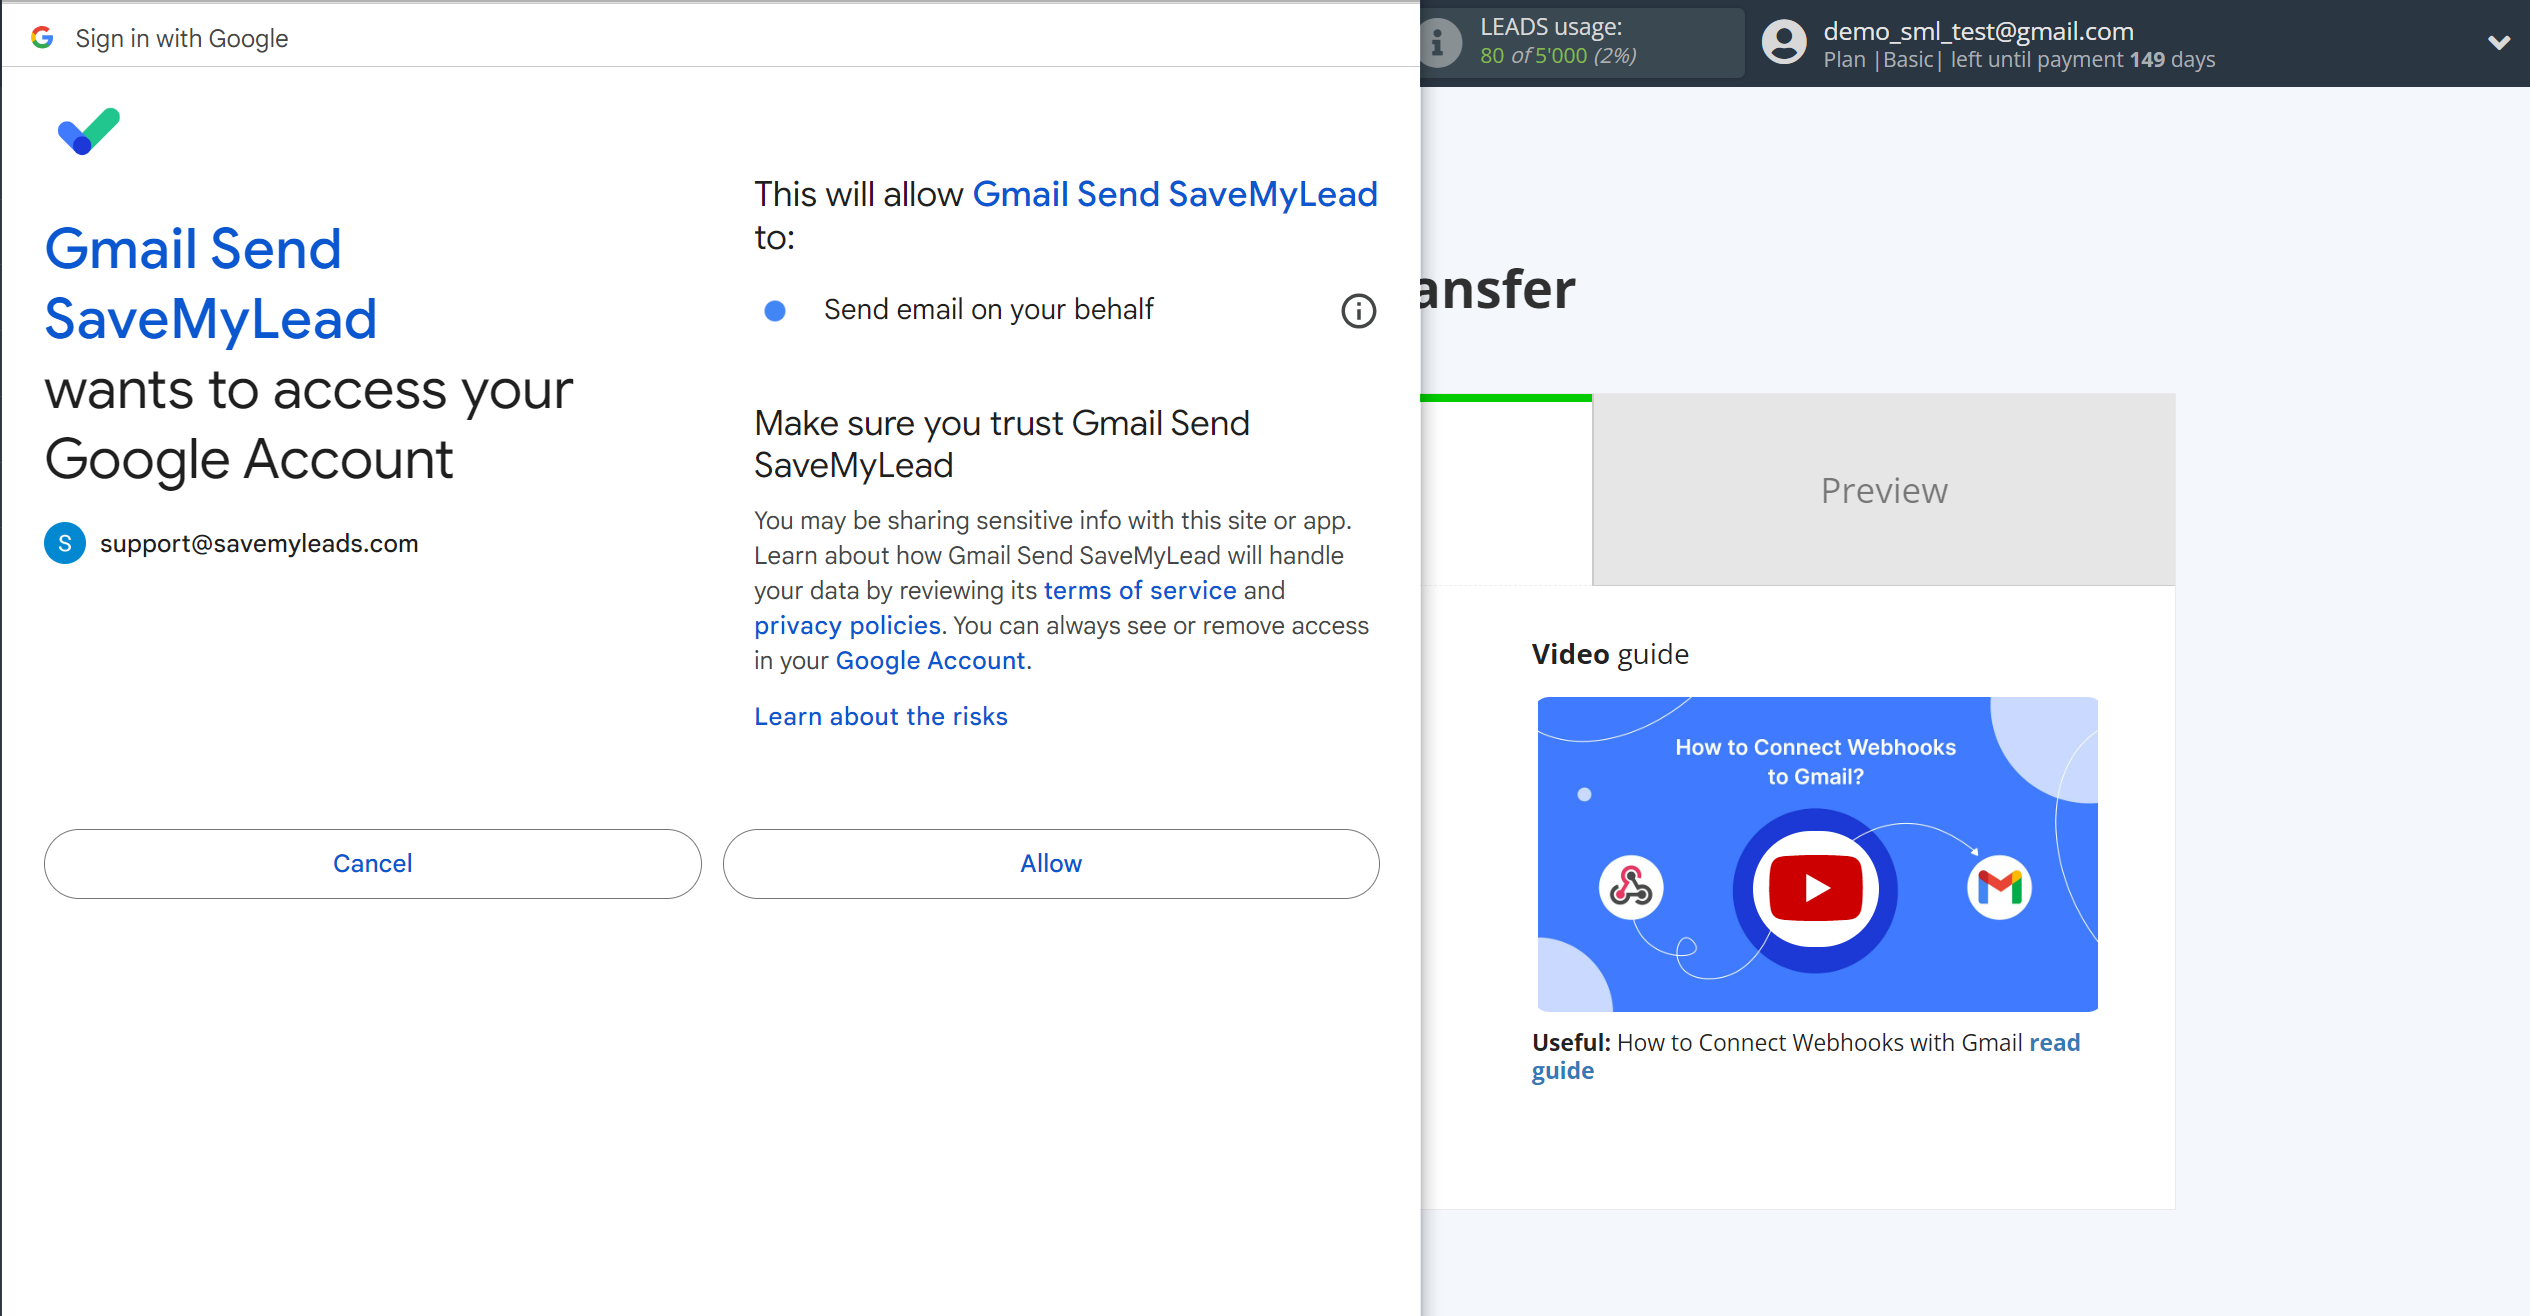This screenshot has height=1316, width=2530.
Task: Open info icon beside Send email permission
Action: click(1358, 311)
